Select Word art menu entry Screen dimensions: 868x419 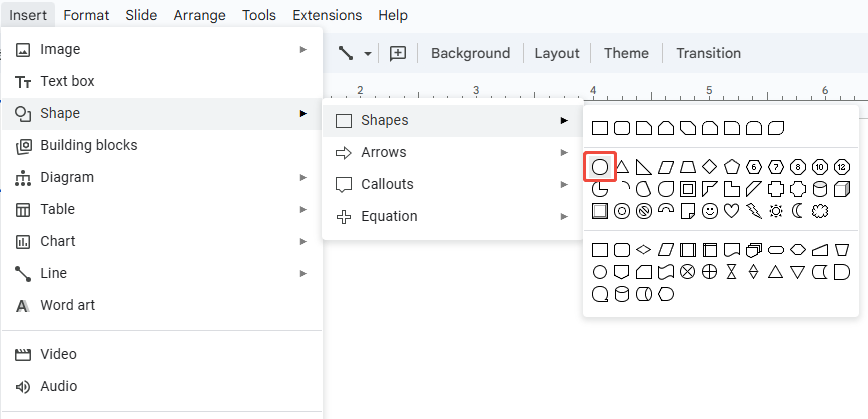67,305
